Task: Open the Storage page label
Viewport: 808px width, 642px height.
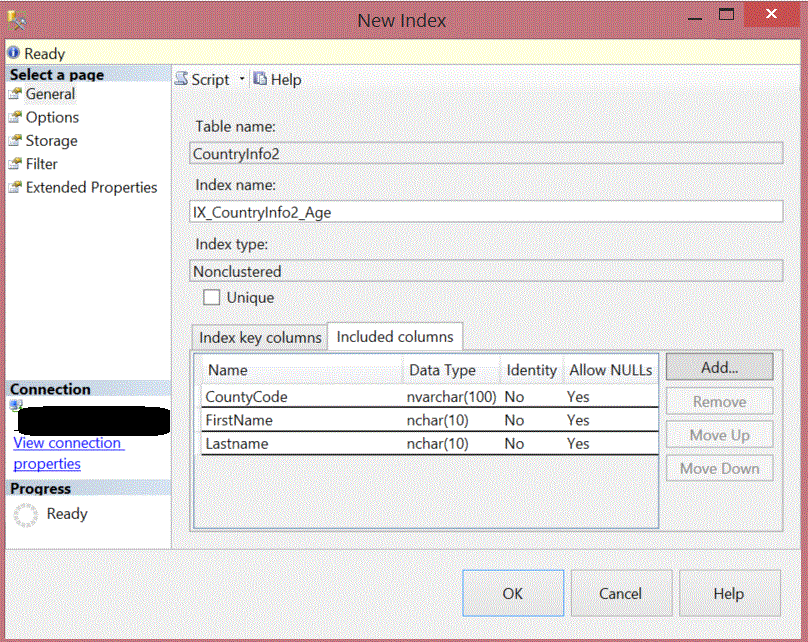Action: [x=52, y=140]
